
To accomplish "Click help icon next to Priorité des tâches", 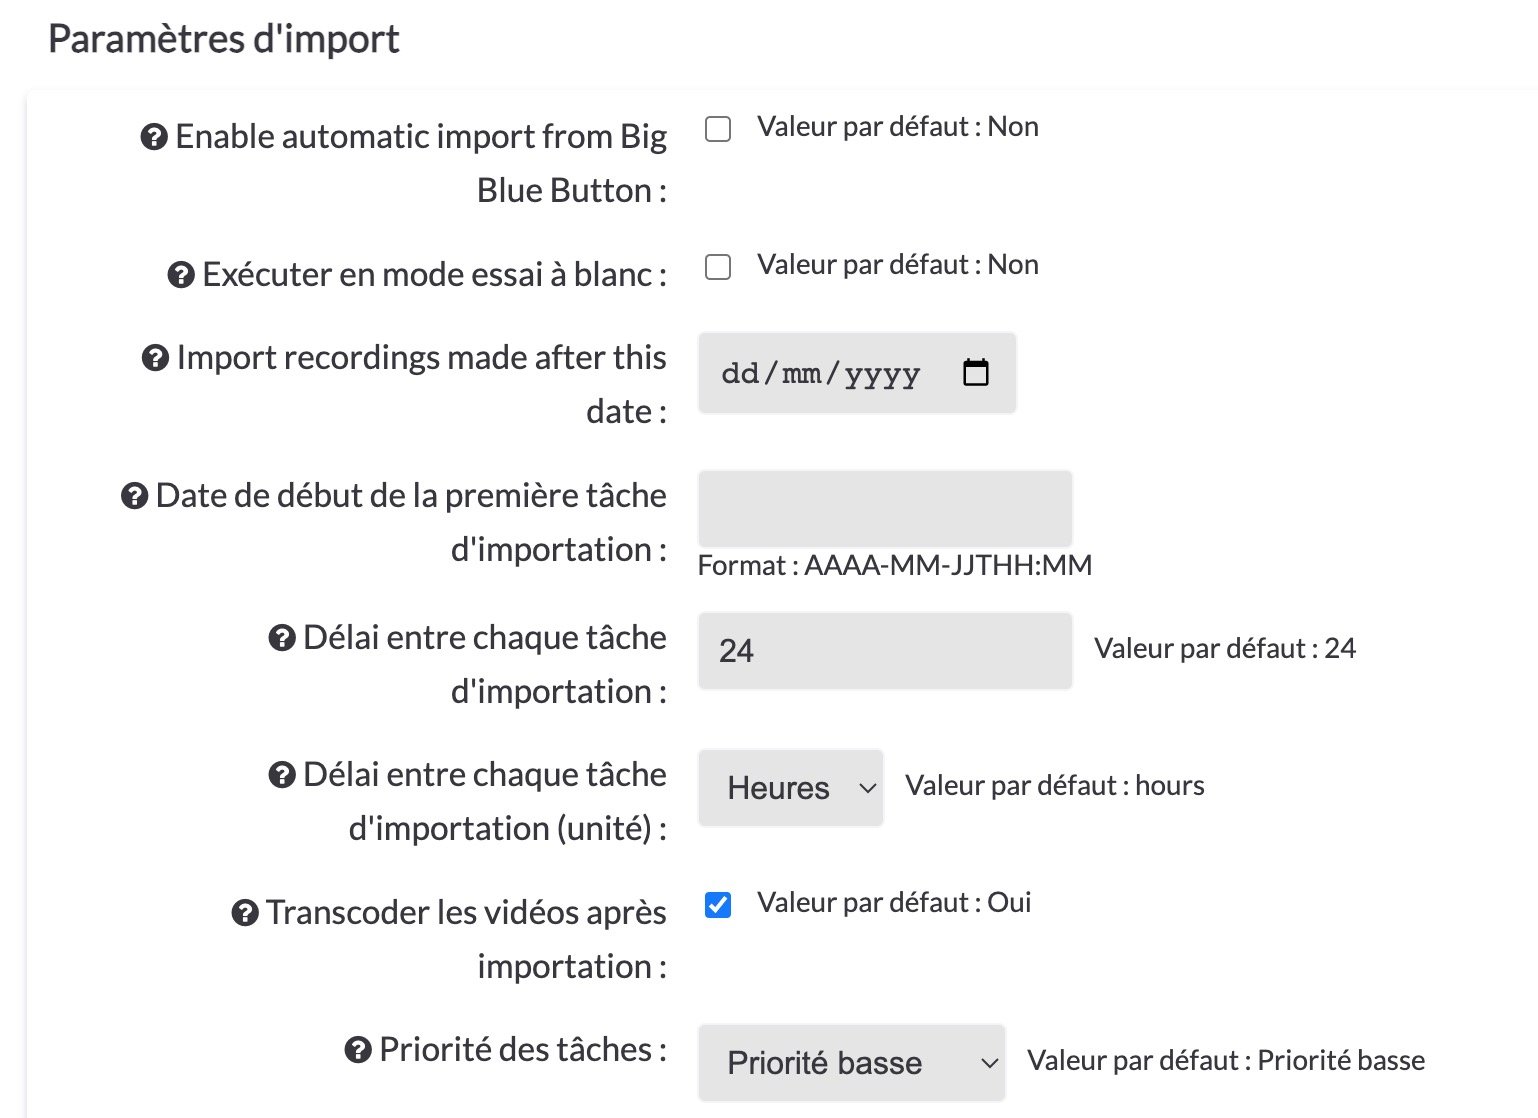I will 358,1050.
